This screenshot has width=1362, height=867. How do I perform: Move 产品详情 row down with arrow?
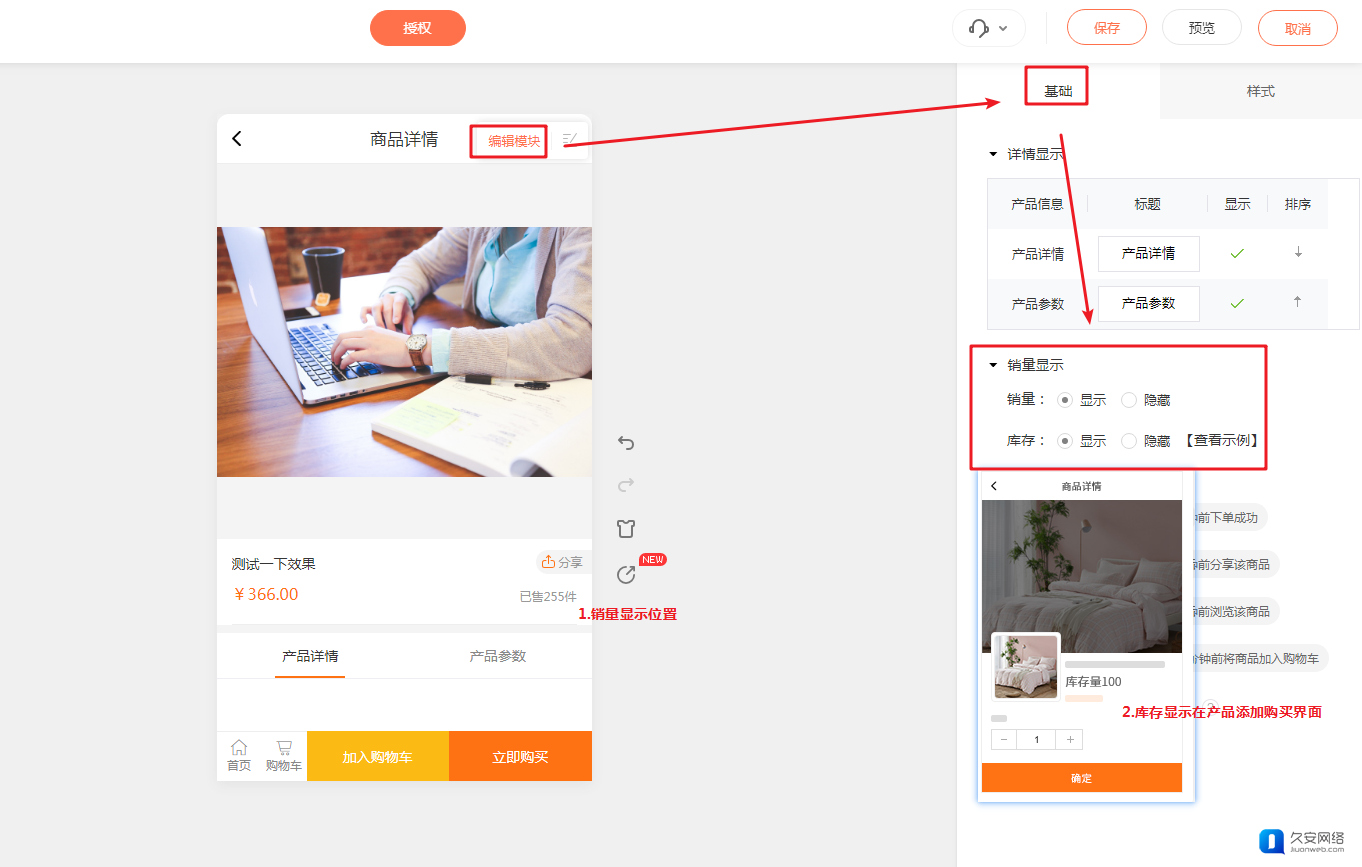point(1298,253)
